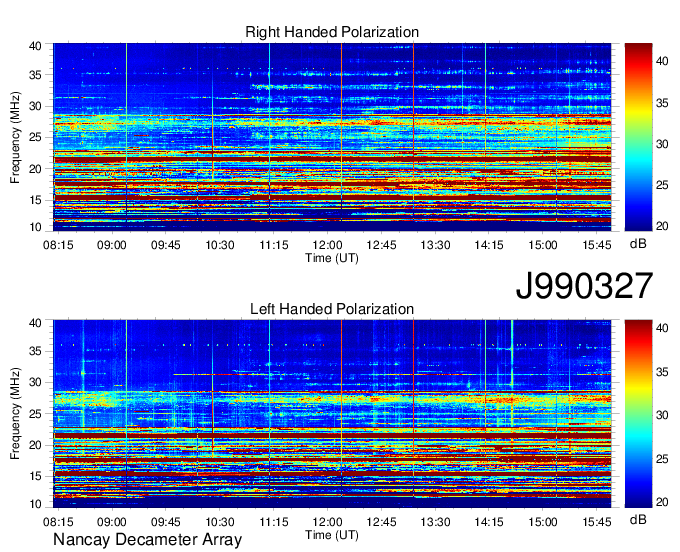
Task: Click the 08:15 time tick under Right Handed plot
Action: point(58,245)
